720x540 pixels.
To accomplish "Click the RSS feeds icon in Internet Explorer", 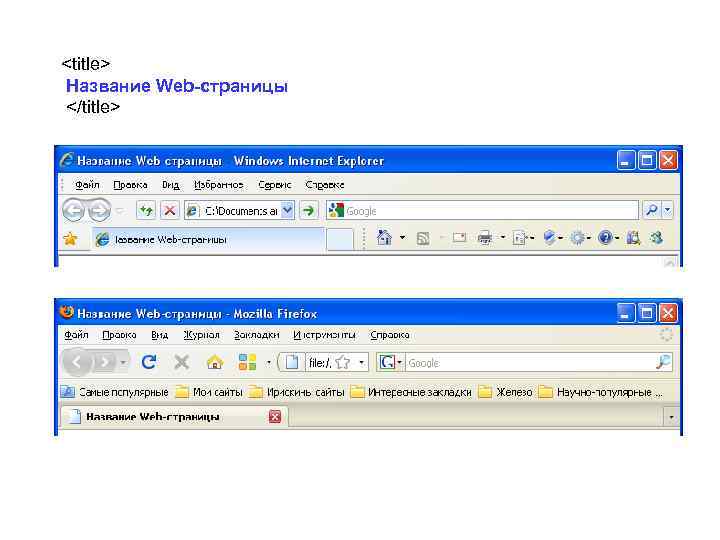I will tap(423, 238).
